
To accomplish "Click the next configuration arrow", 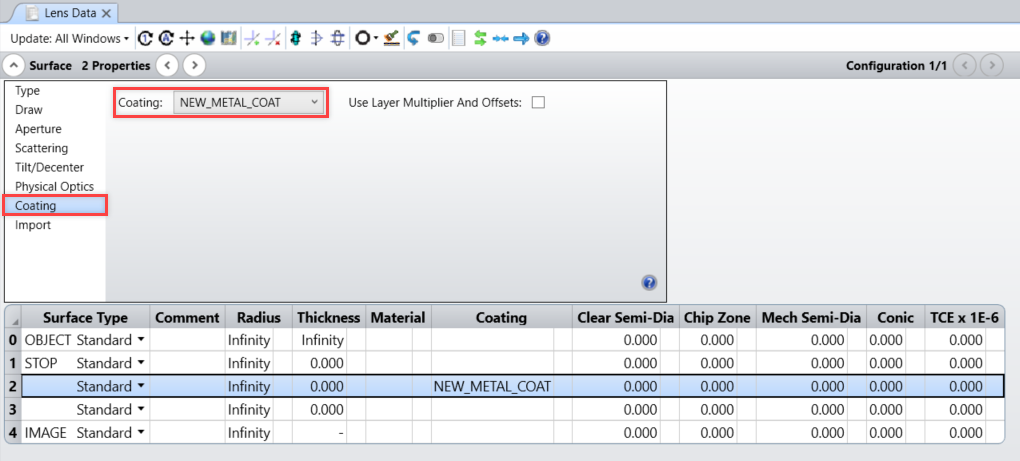I will coord(991,66).
